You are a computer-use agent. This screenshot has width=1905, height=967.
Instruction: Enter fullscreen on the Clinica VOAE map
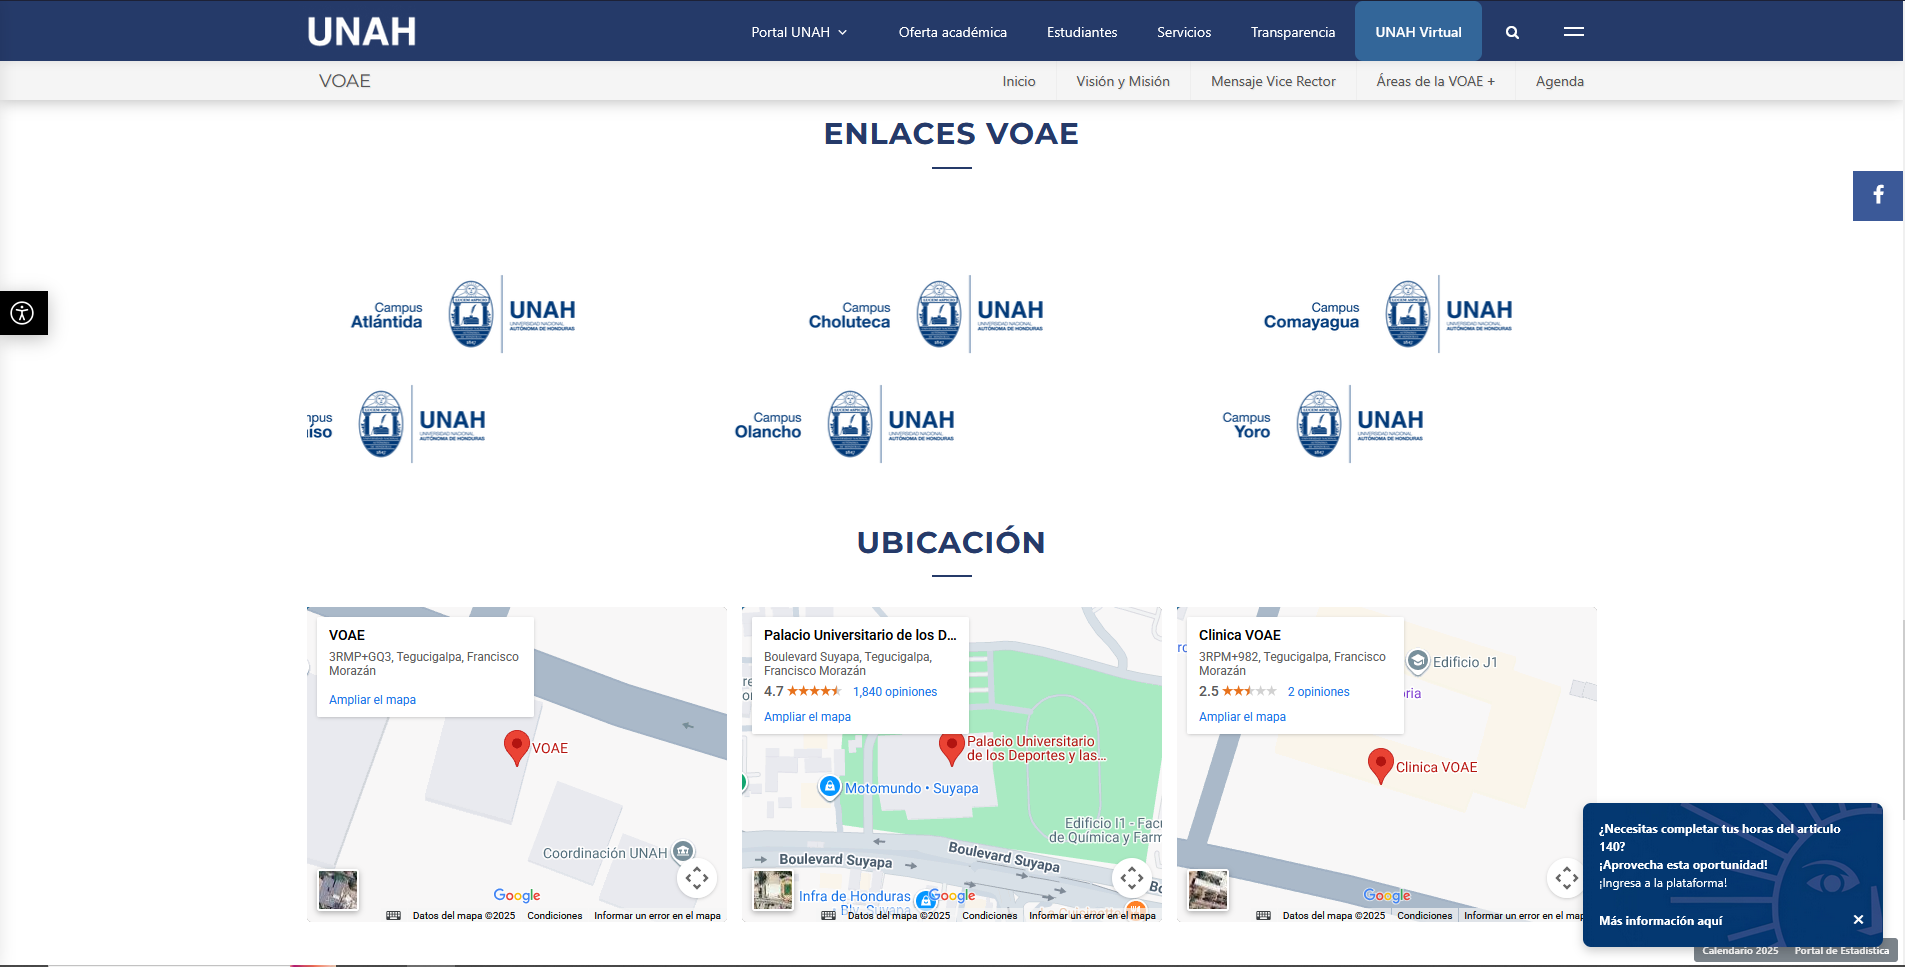coord(1567,878)
